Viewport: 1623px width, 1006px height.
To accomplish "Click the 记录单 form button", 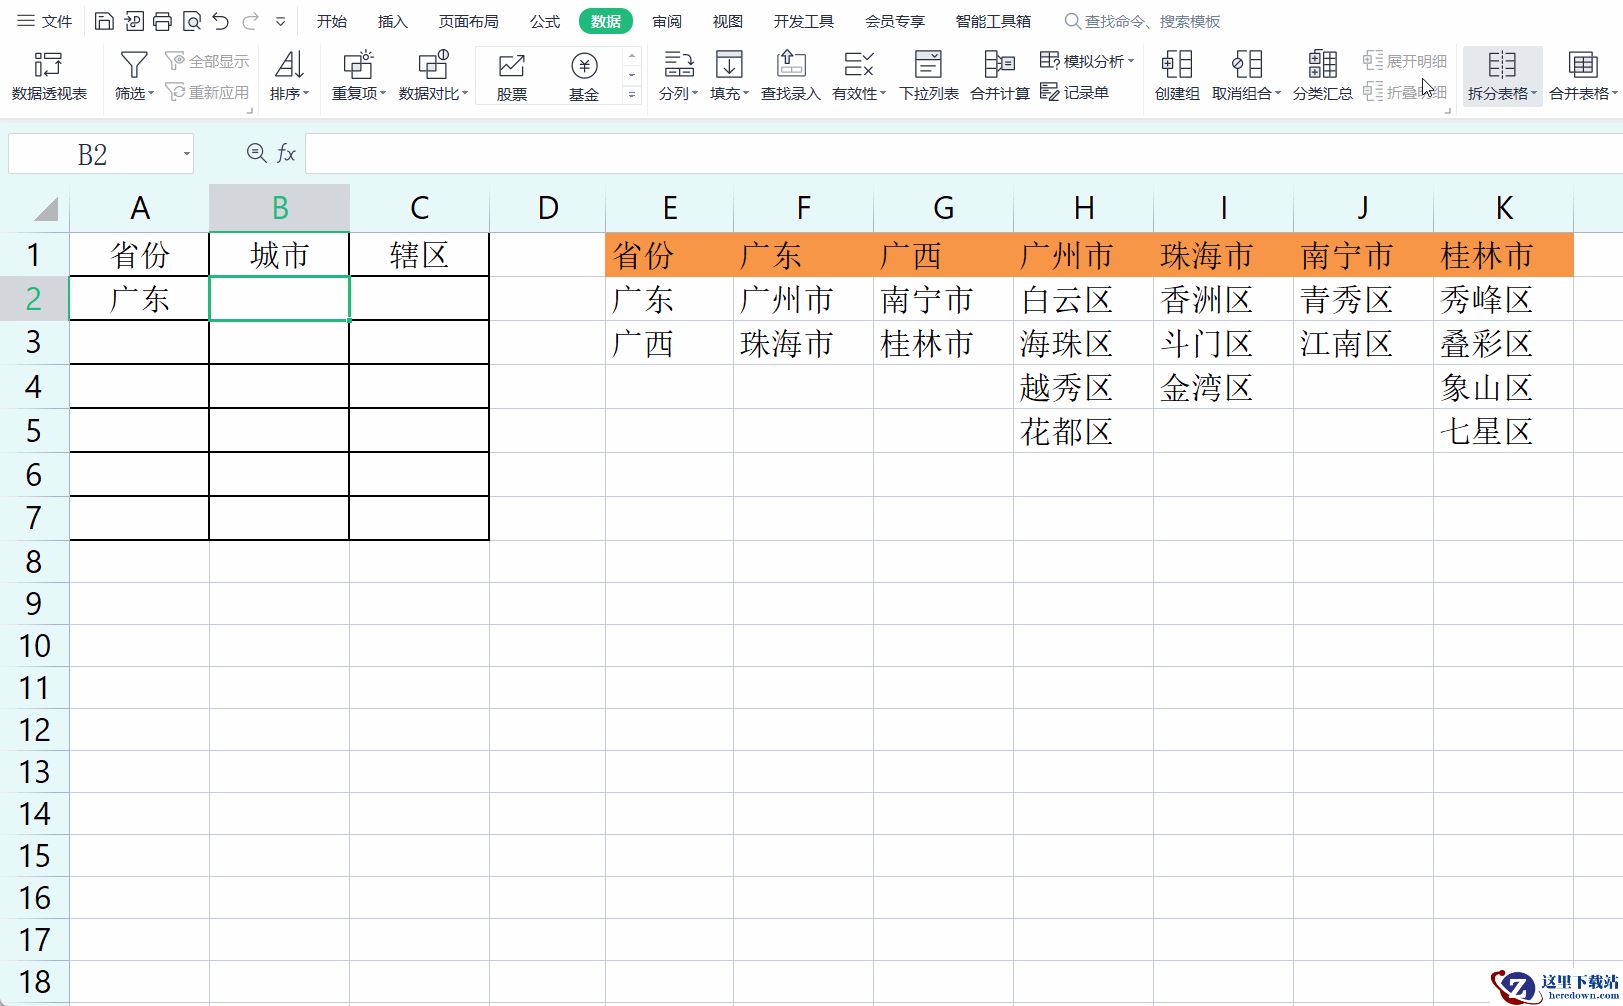I will point(1075,92).
